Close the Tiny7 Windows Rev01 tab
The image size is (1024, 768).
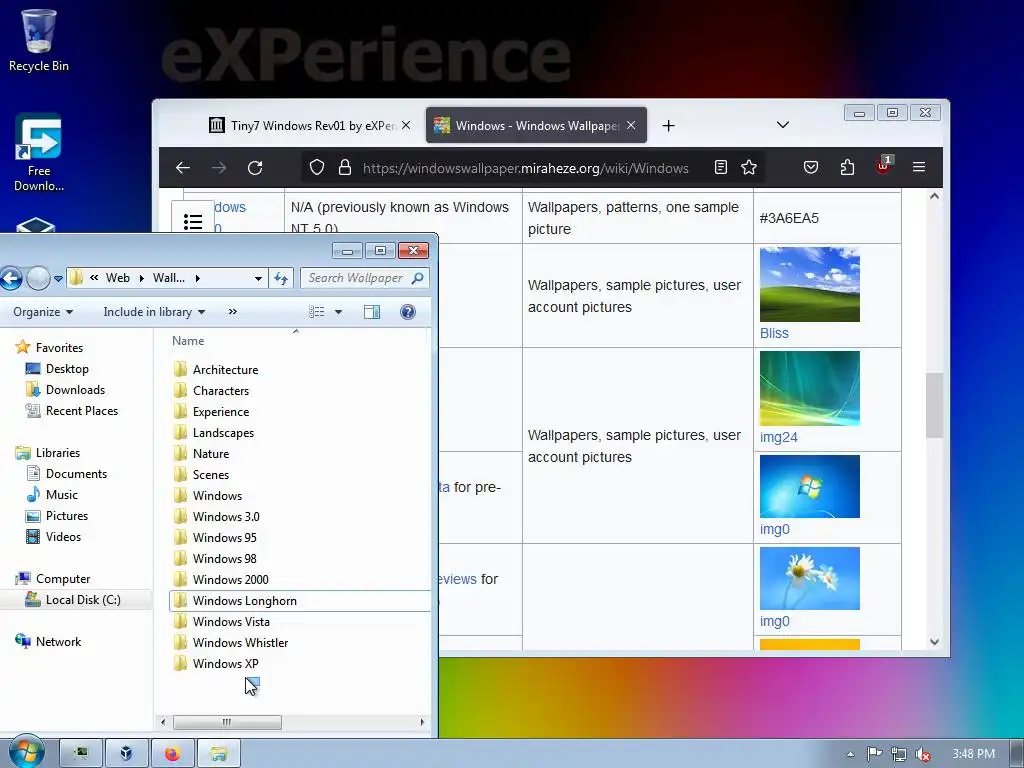pos(406,125)
